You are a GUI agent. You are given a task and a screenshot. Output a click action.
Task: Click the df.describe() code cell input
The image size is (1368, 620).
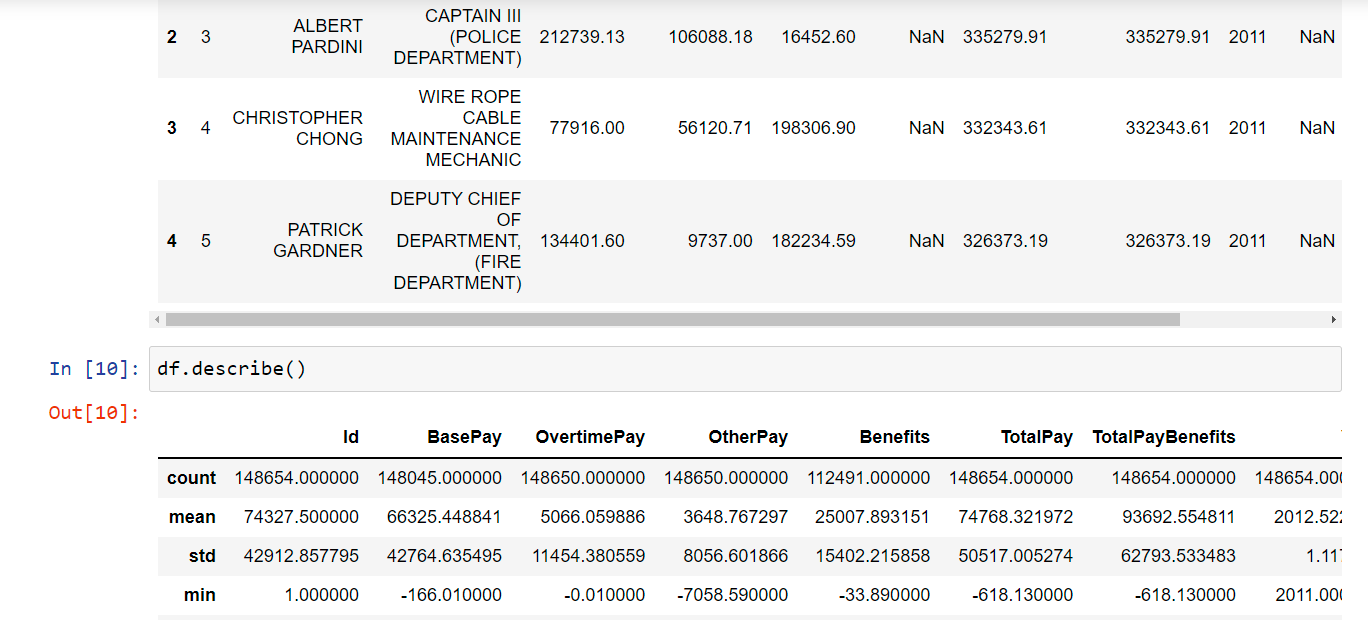click(744, 369)
